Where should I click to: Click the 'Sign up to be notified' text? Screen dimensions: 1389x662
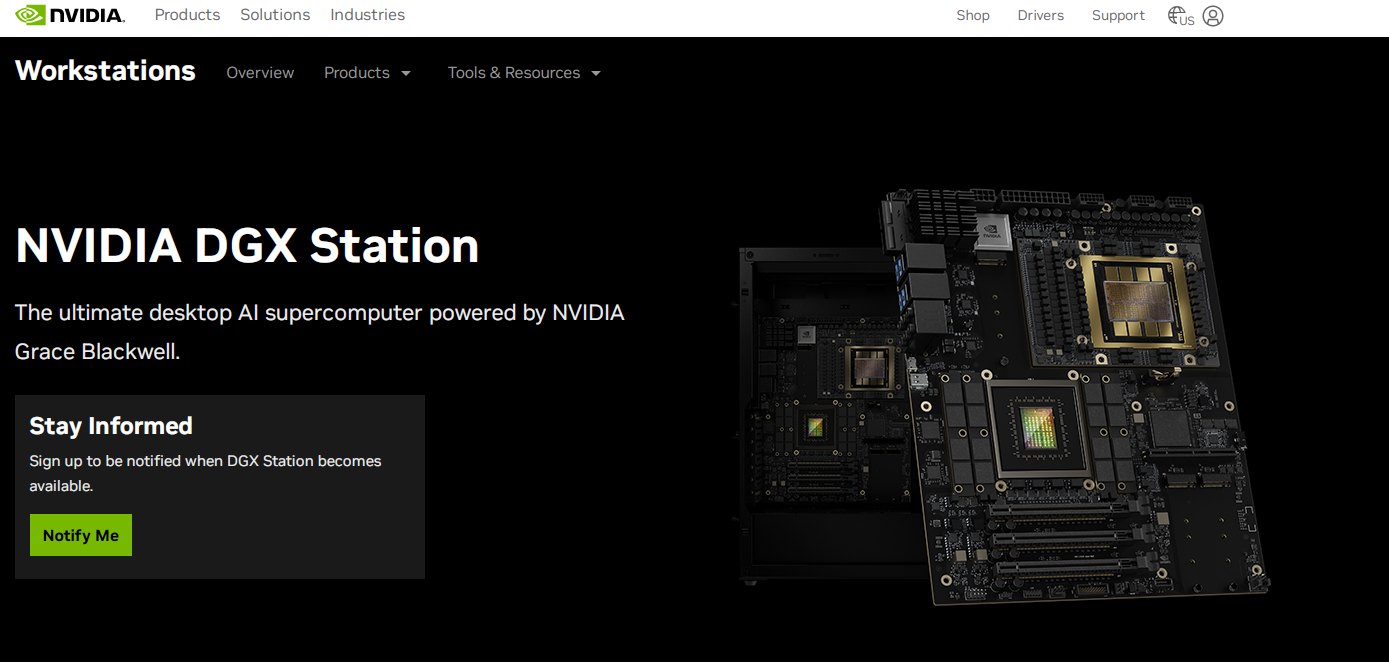click(x=205, y=473)
